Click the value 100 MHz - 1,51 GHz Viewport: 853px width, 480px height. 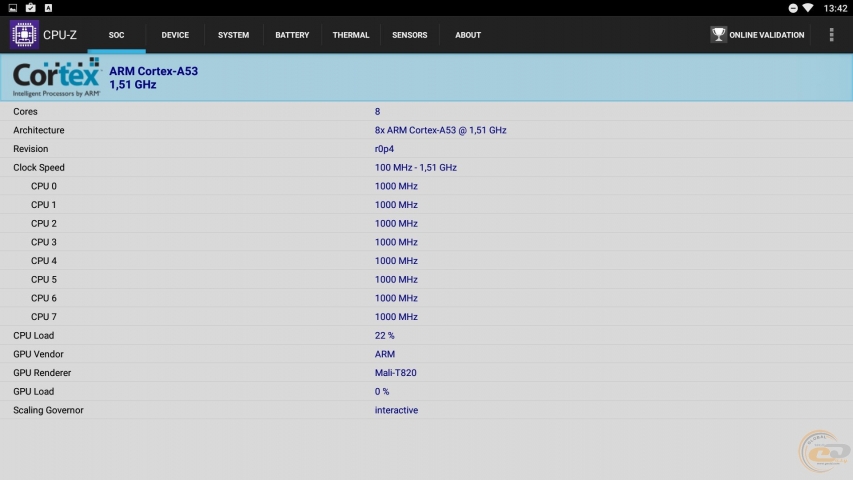coord(416,168)
